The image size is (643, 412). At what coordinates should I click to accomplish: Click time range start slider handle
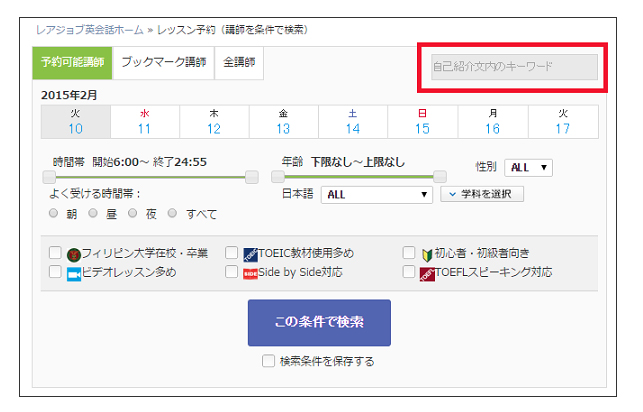49,177
